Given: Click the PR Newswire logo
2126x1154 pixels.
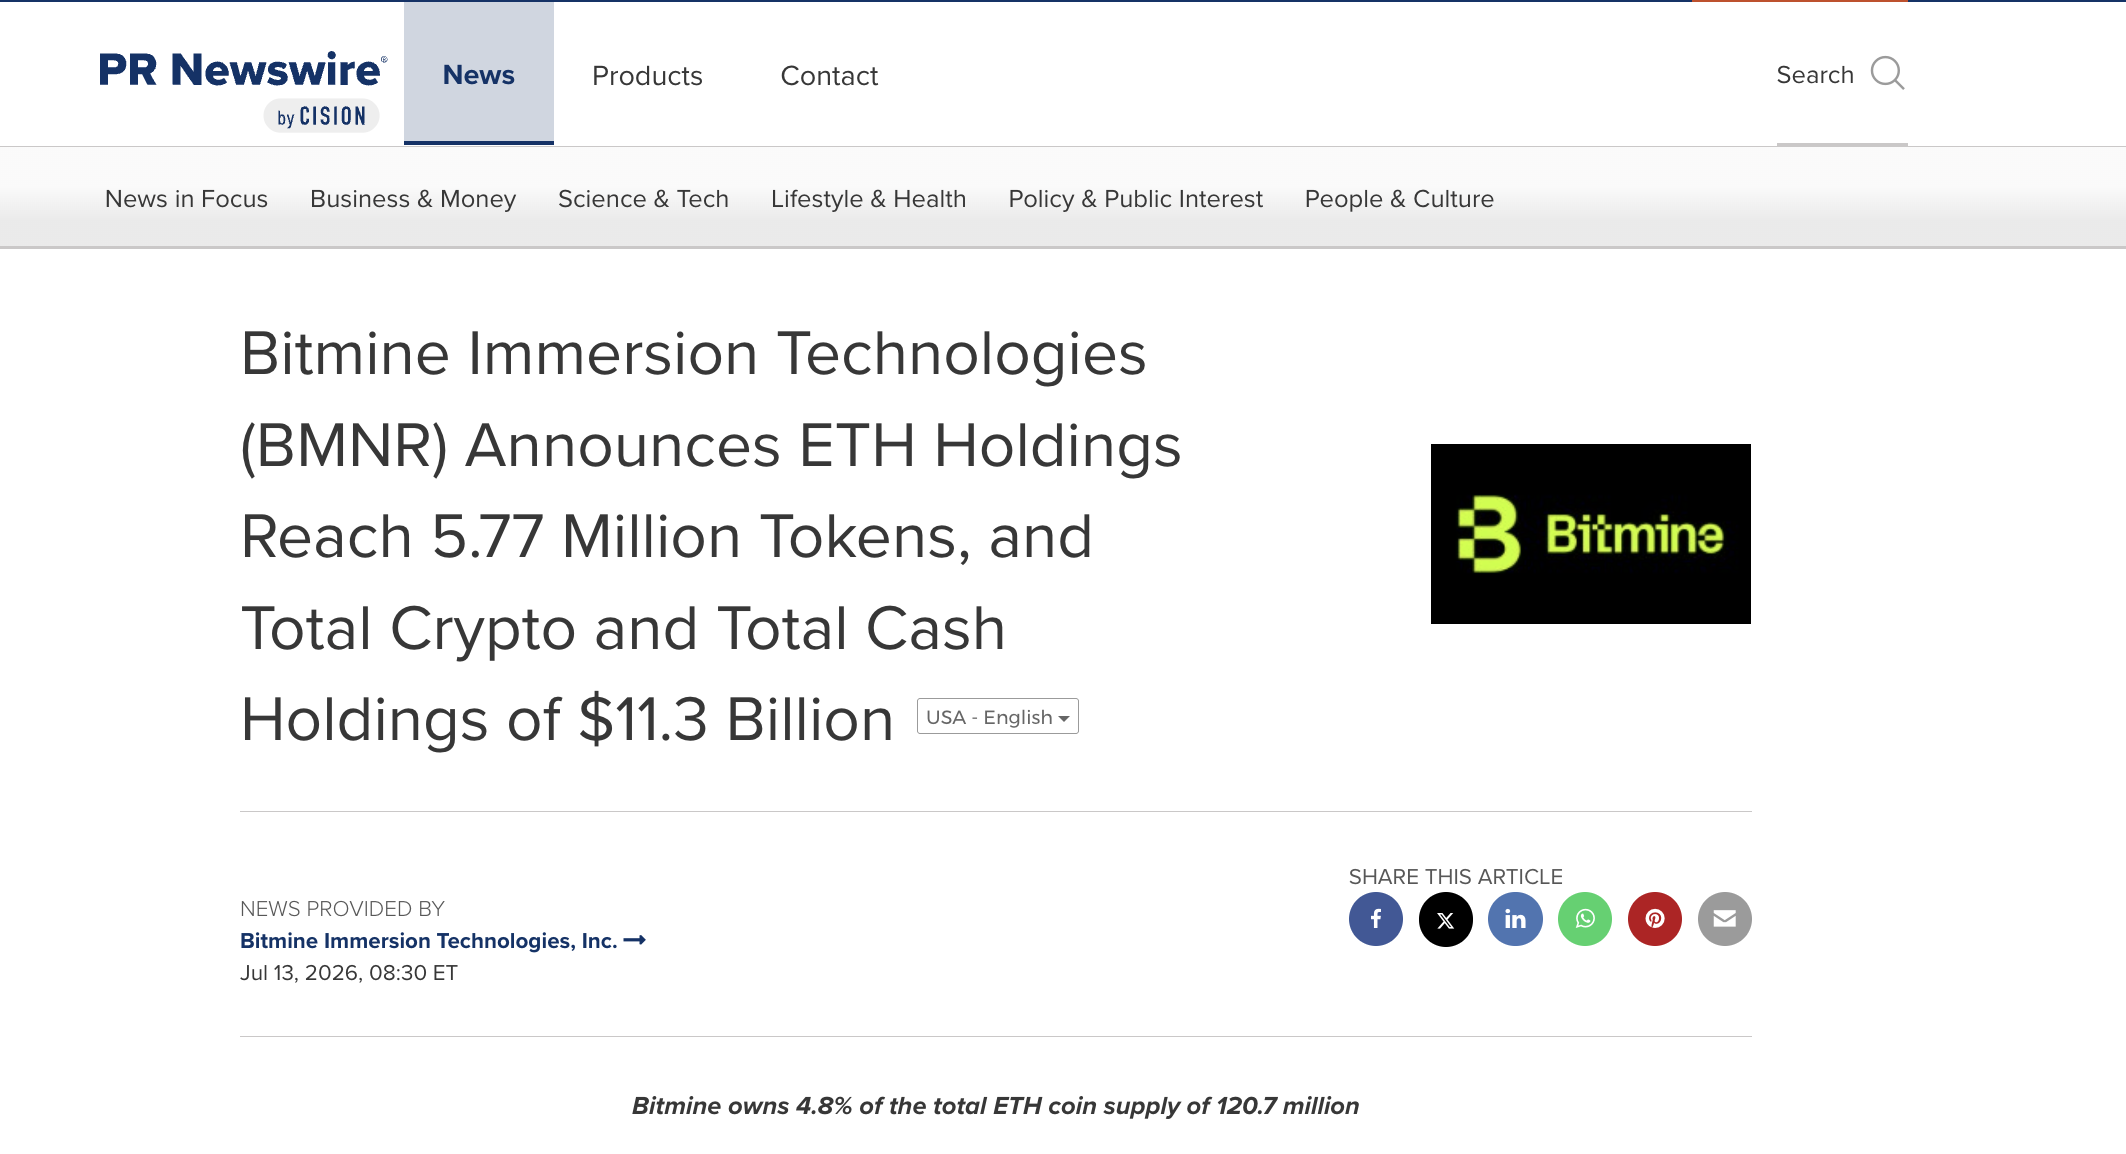Looking at the screenshot, I should tap(242, 90).
